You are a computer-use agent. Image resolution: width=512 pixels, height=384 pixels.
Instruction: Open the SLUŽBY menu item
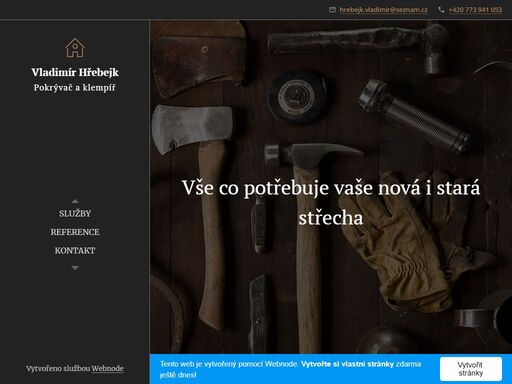[75, 213]
